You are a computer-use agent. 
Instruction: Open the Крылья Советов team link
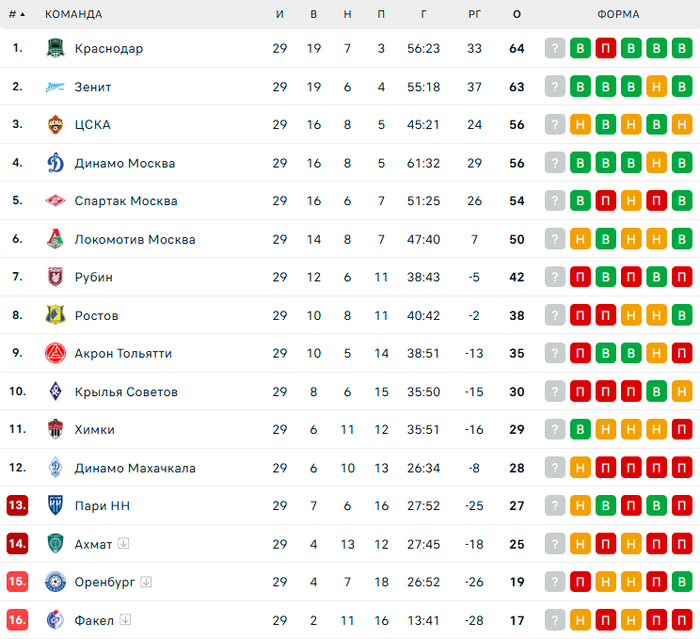(x=126, y=392)
